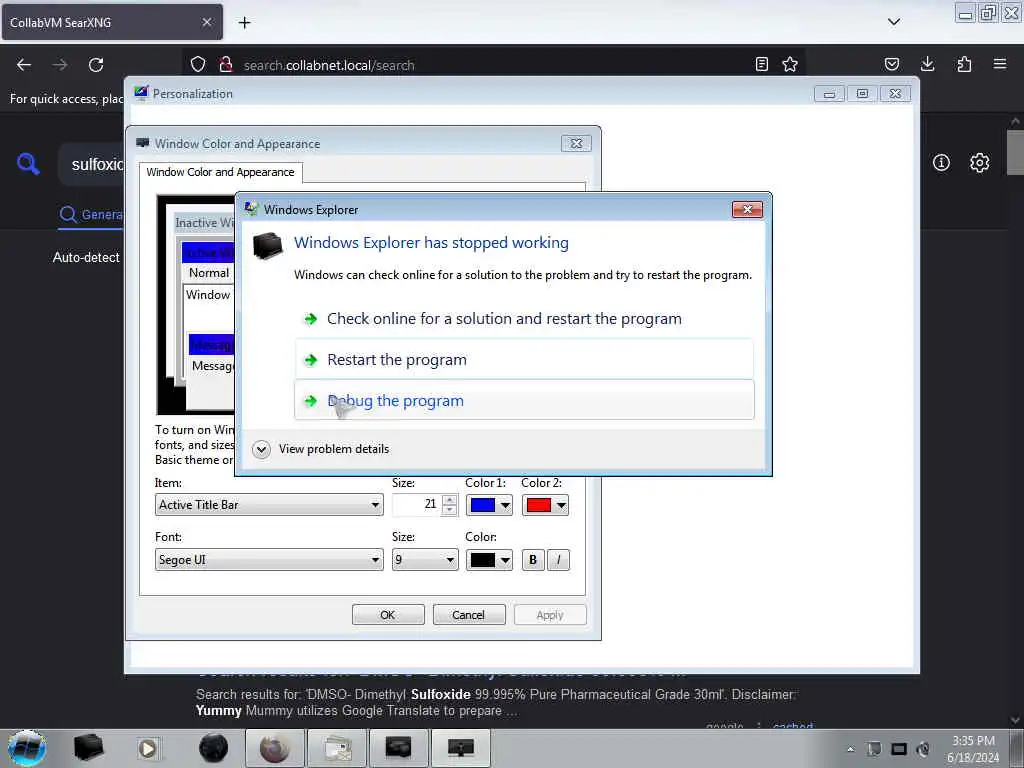This screenshot has width=1024, height=768.
Task: Toggle reader view icon in address bar
Action: 761,64
